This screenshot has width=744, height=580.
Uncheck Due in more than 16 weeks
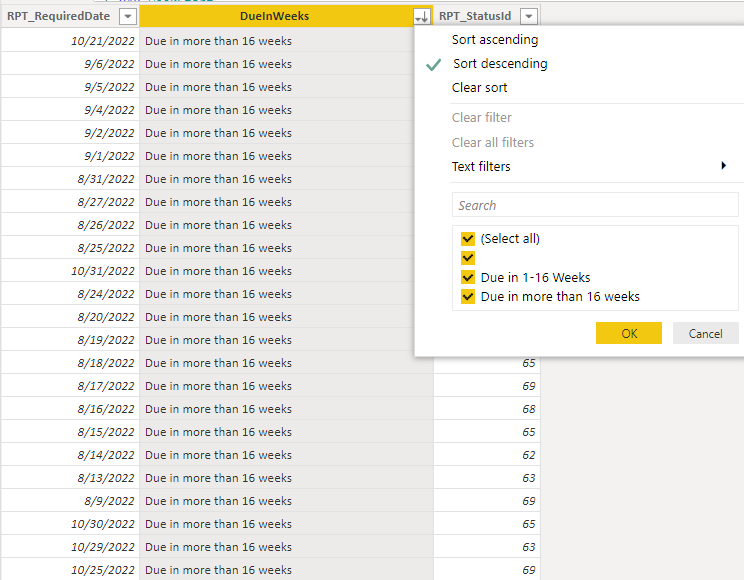(468, 297)
